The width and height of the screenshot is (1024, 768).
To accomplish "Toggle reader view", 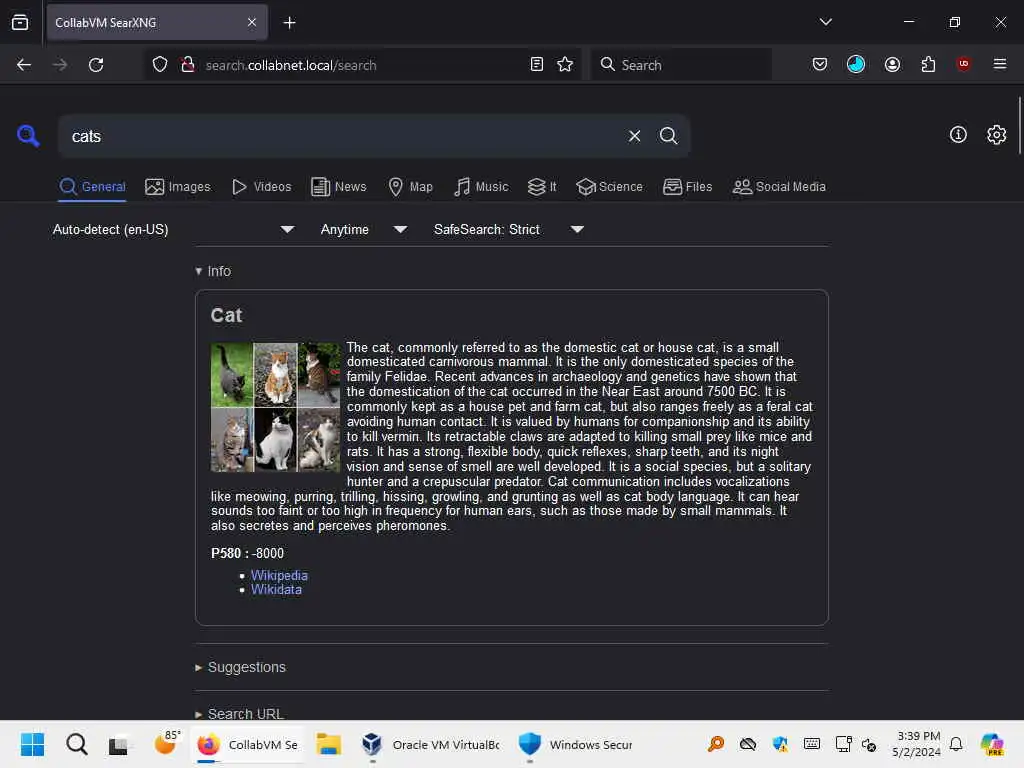I will click(536, 65).
